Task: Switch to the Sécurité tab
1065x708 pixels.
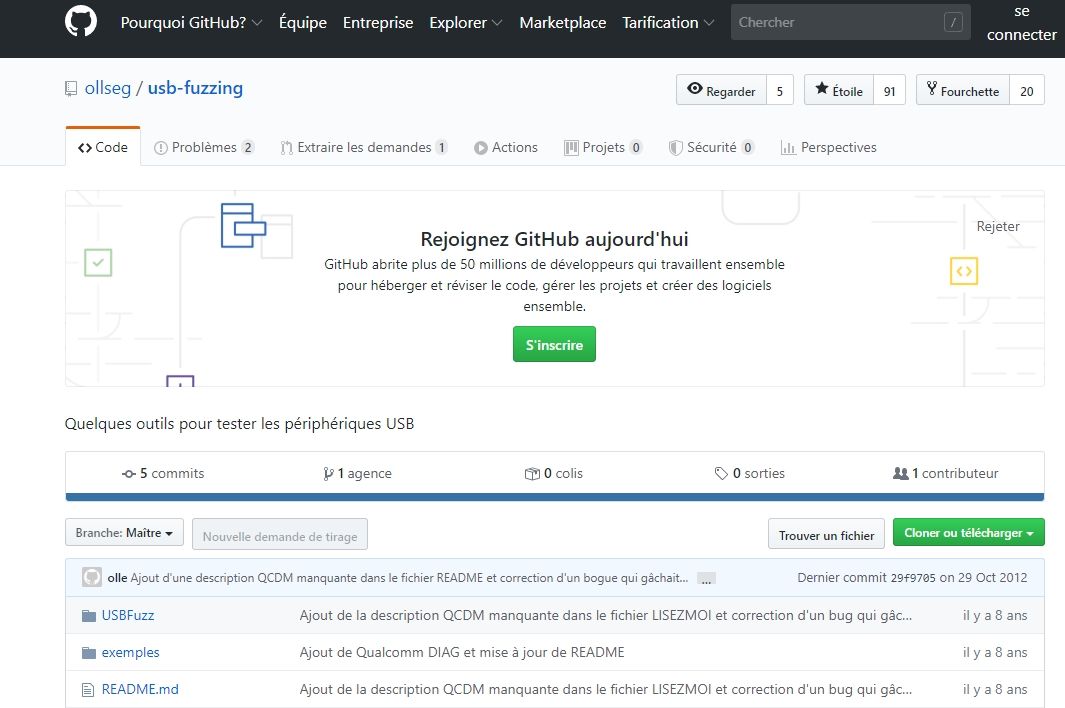Action: pos(712,147)
